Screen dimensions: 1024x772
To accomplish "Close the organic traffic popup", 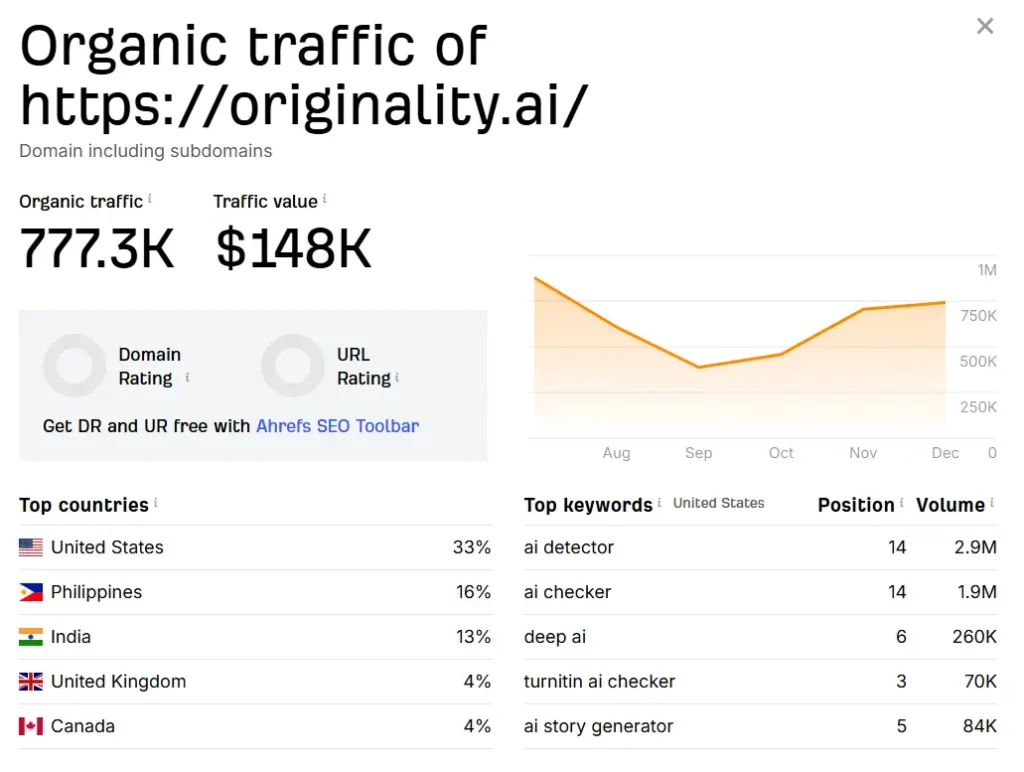I will coord(985,26).
